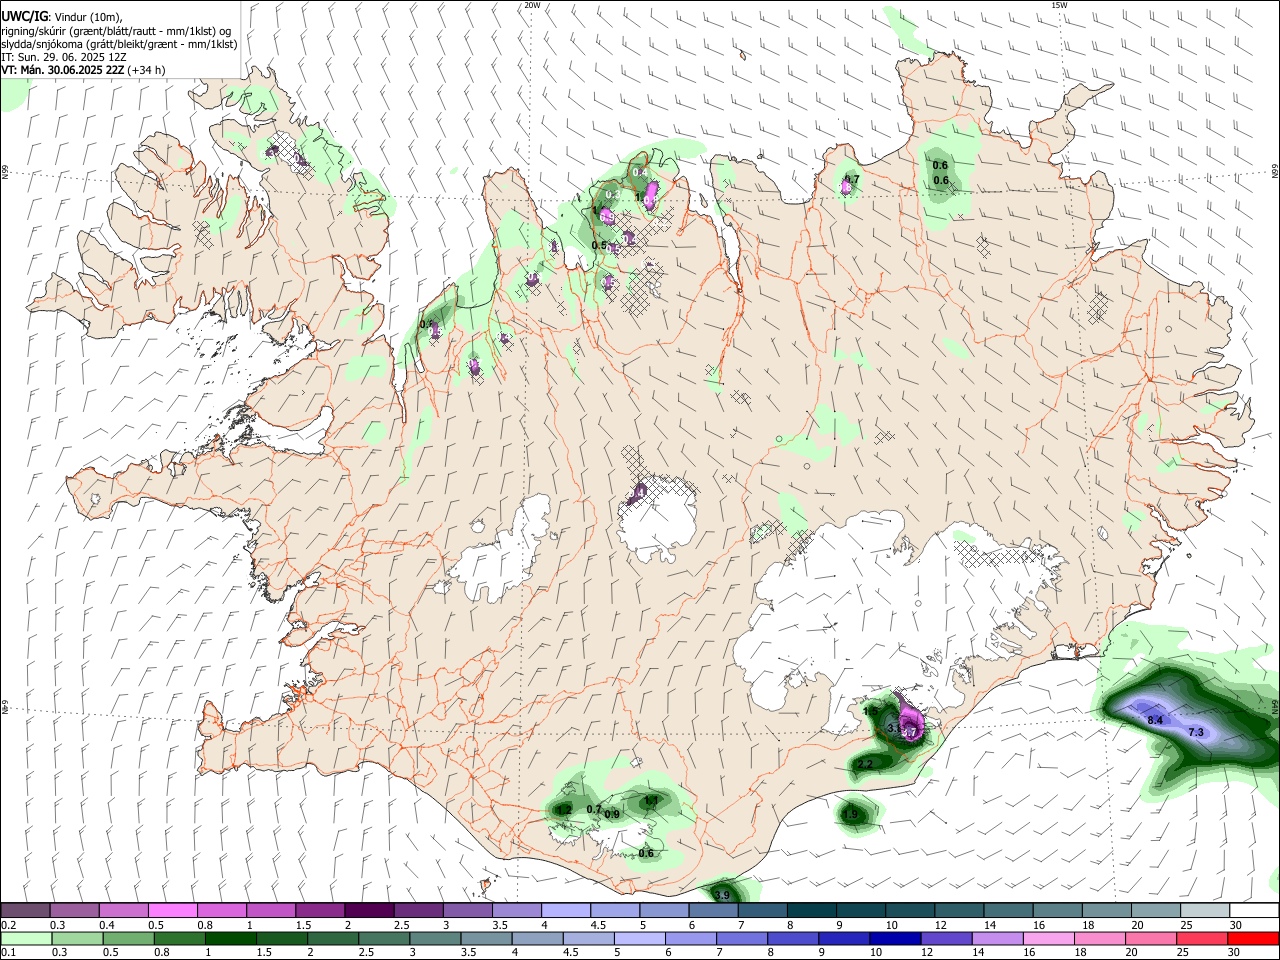Image resolution: width=1280 pixels, height=960 pixels.
Task: Click the 0.2 label of snow legend
Action: click(x=9, y=925)
